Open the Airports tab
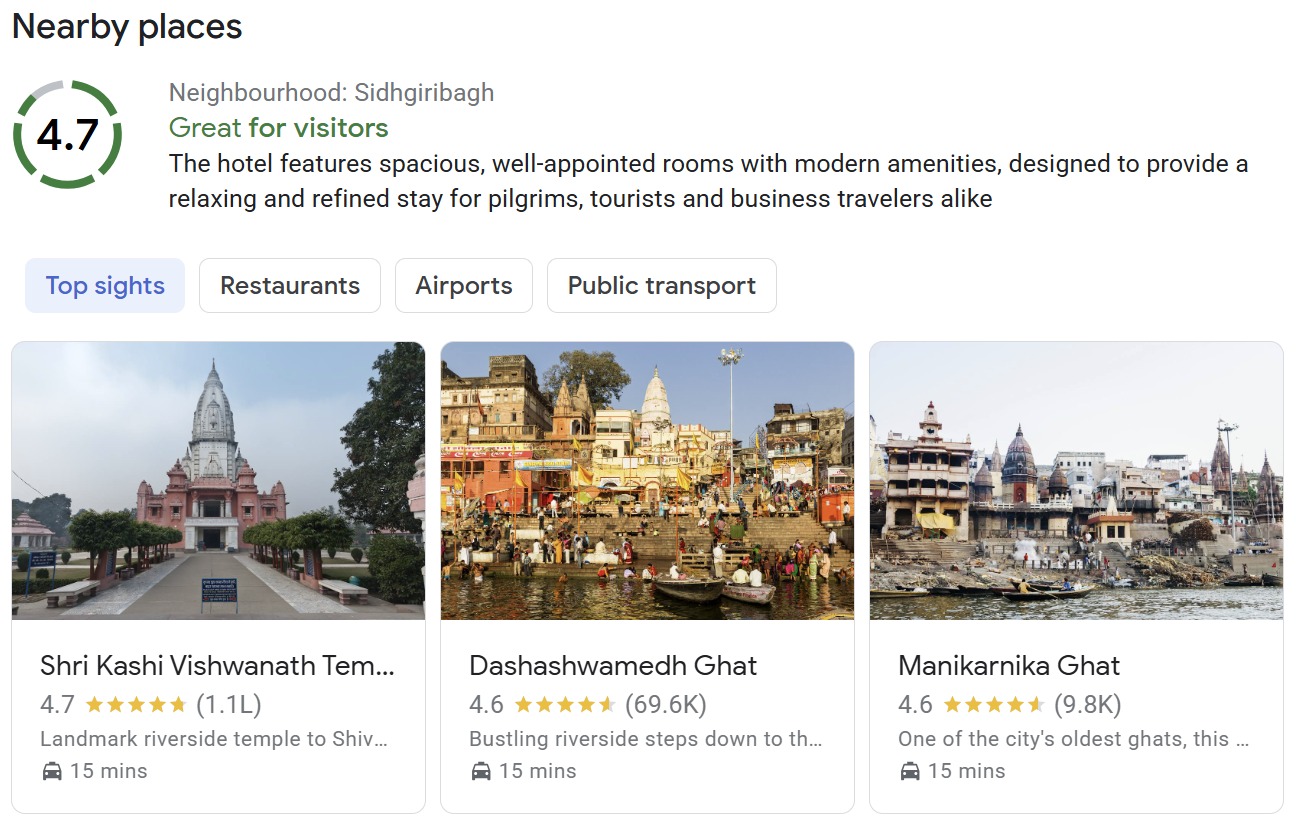The height and width of the screenshot is (823, 1296). pyautogui.click(x=464, y=286)
